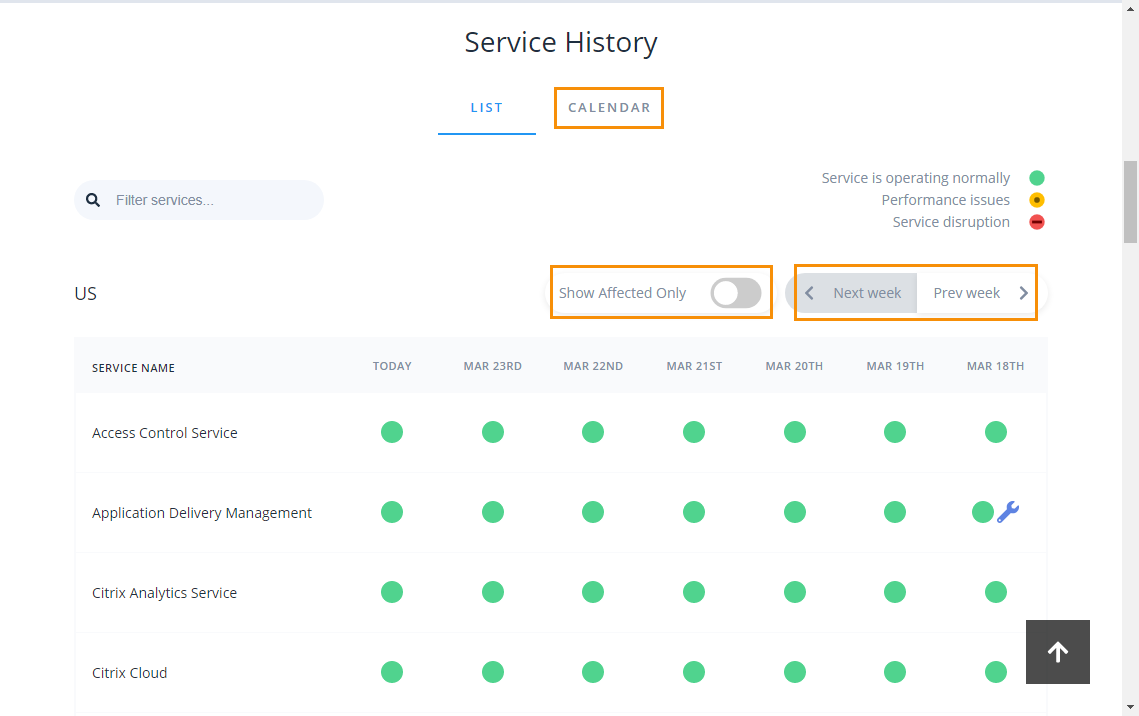Click Citrix Cloud status dot for Today
This screenshot has width=1139, height=716.
pos(392,672)
